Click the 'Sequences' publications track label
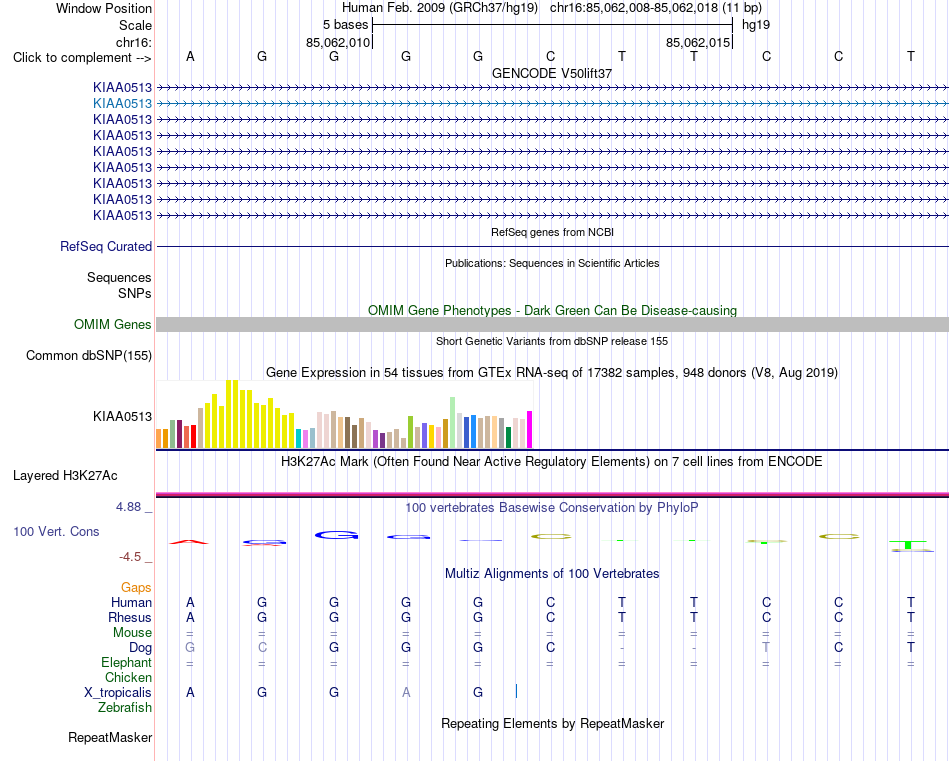 point(119,277)
